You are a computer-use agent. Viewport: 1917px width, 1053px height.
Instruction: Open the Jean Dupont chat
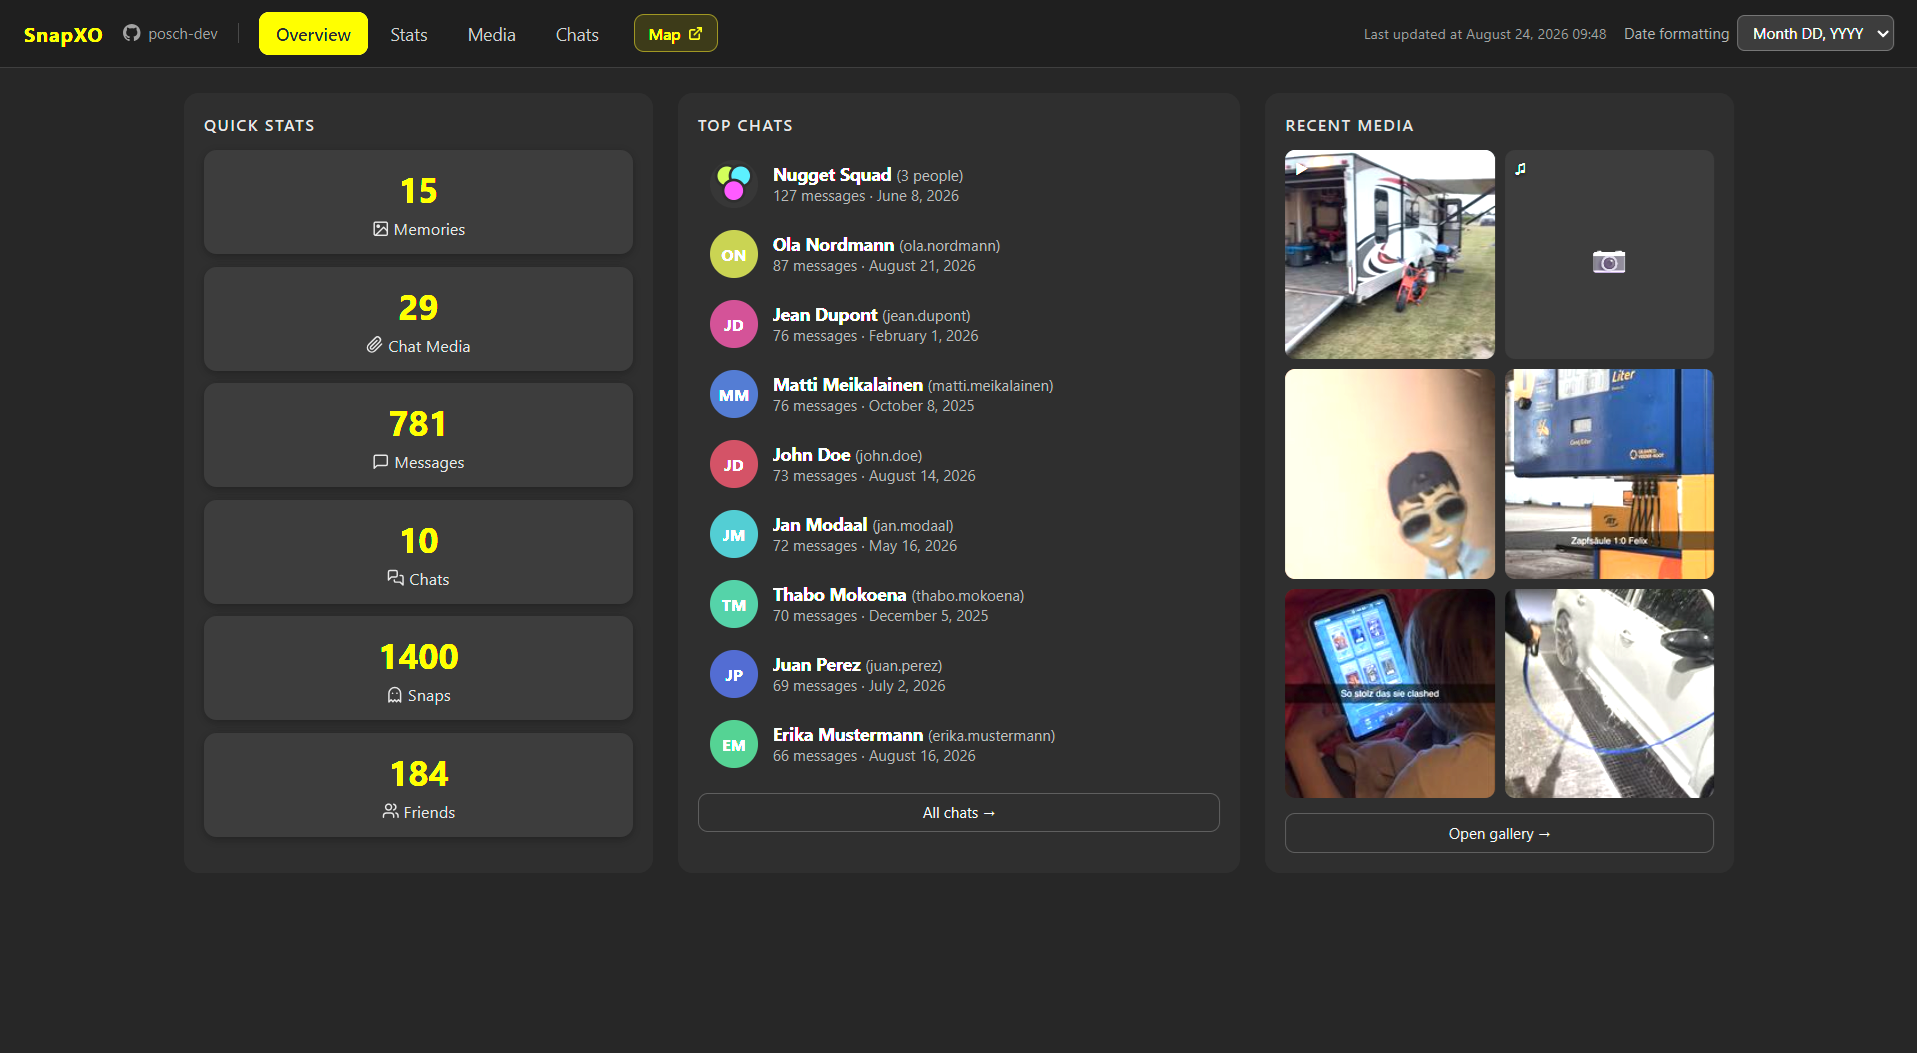coord(959,325)
